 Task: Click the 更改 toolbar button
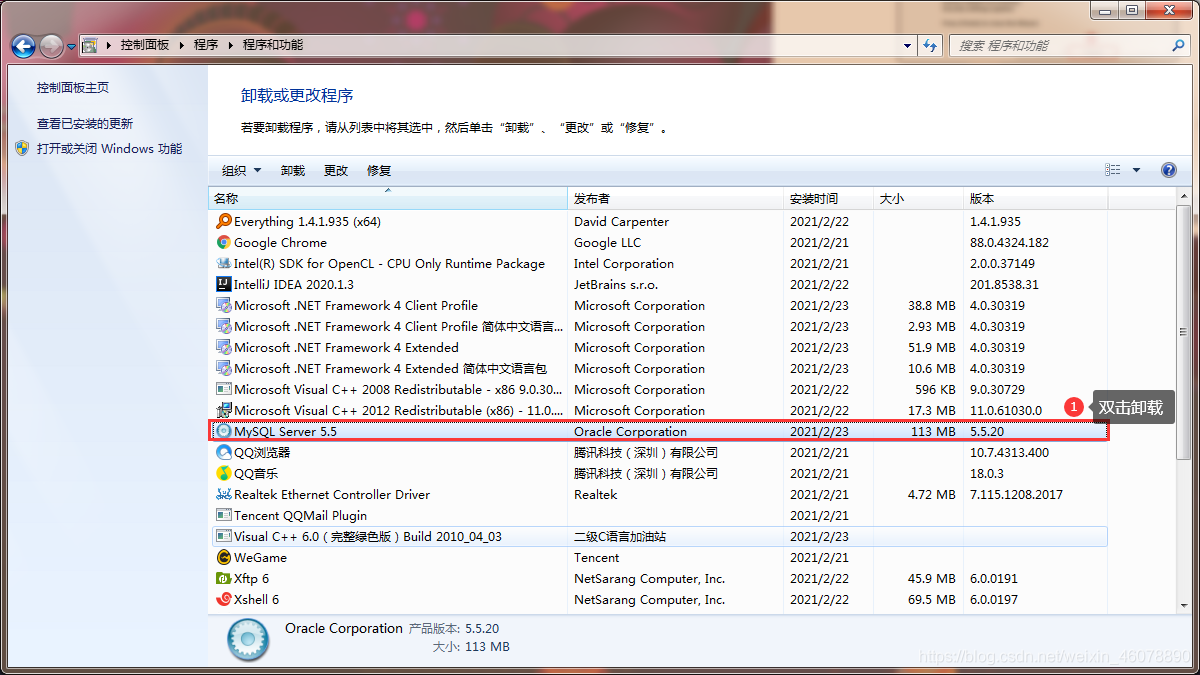(336, 171)
